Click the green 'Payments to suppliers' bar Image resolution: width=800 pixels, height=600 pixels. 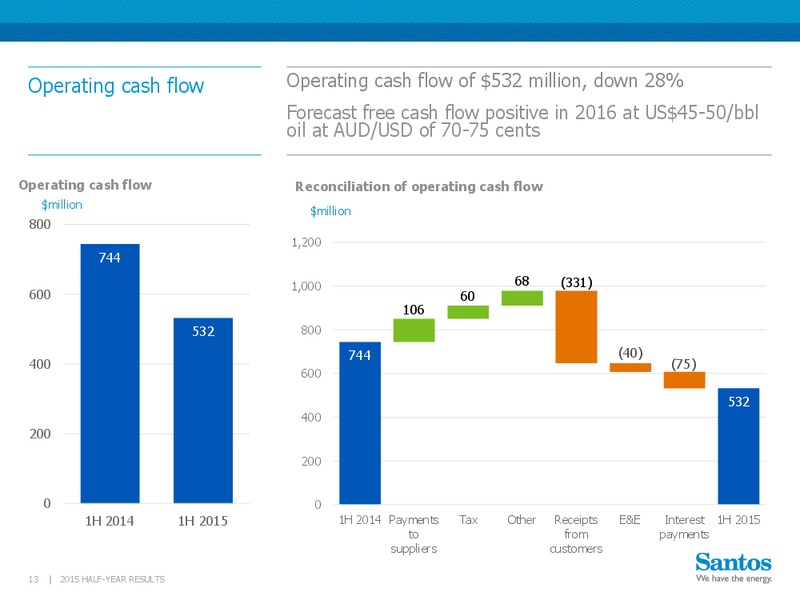click(414, 330)
